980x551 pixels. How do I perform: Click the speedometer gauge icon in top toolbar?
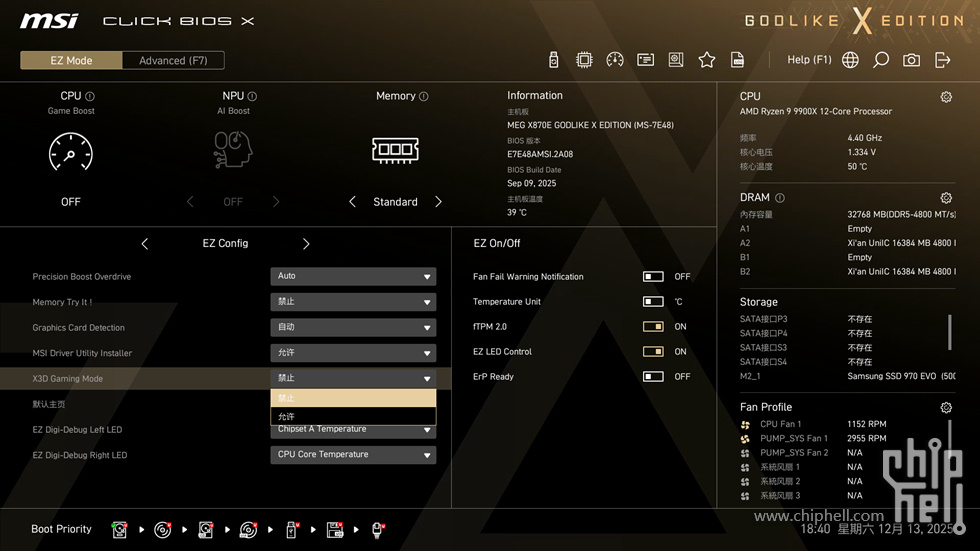pos(615,60)
